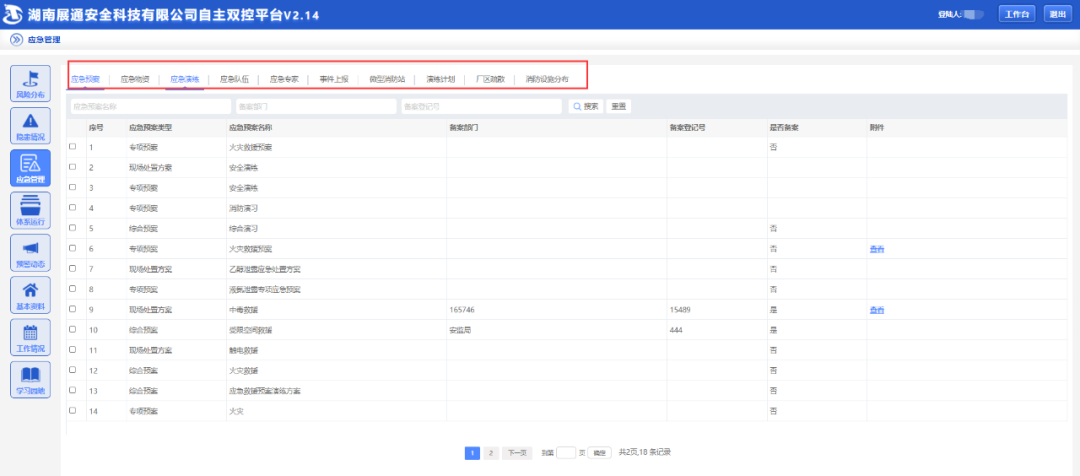
Task: Open 查看 attachment link in row 6
Action: pos(877,249)
